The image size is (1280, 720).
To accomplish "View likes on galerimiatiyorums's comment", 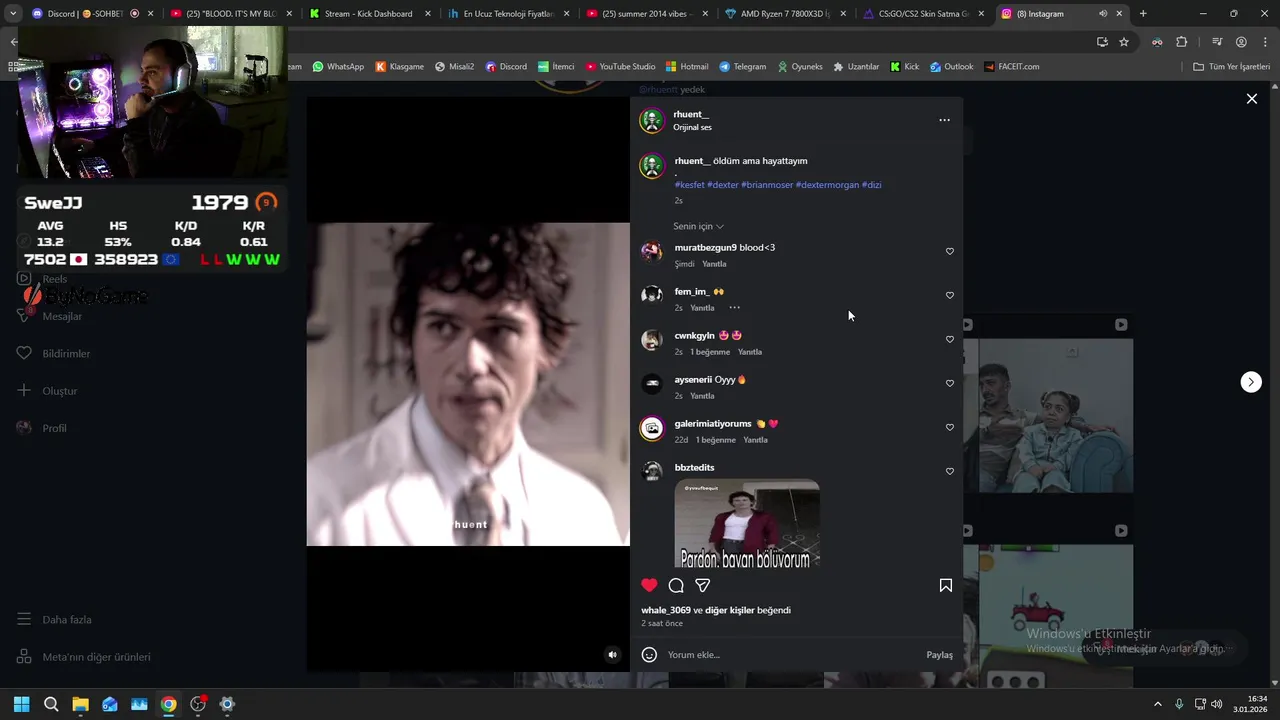I will (x=716, y=440).
